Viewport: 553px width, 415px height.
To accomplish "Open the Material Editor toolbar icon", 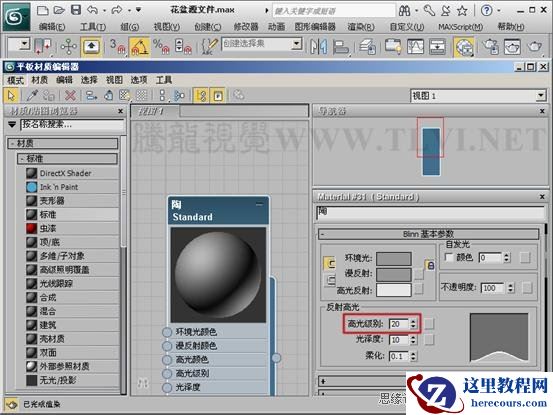I will (x=463, y=47).
